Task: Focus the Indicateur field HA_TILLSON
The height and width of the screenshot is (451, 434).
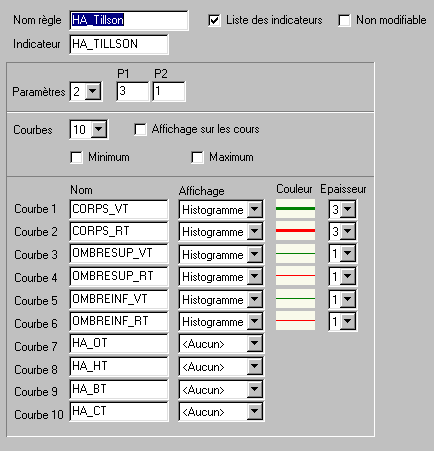Action: point(119,44)
